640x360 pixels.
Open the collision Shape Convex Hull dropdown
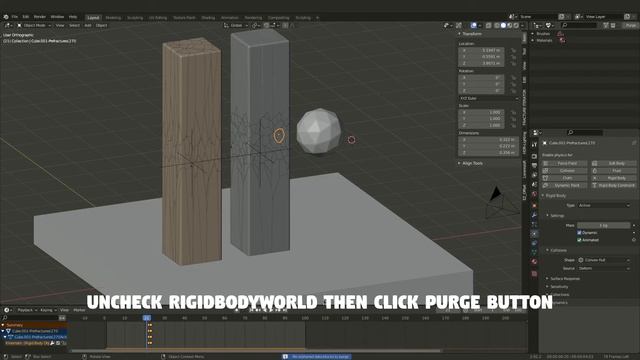(x=604, y=260)
